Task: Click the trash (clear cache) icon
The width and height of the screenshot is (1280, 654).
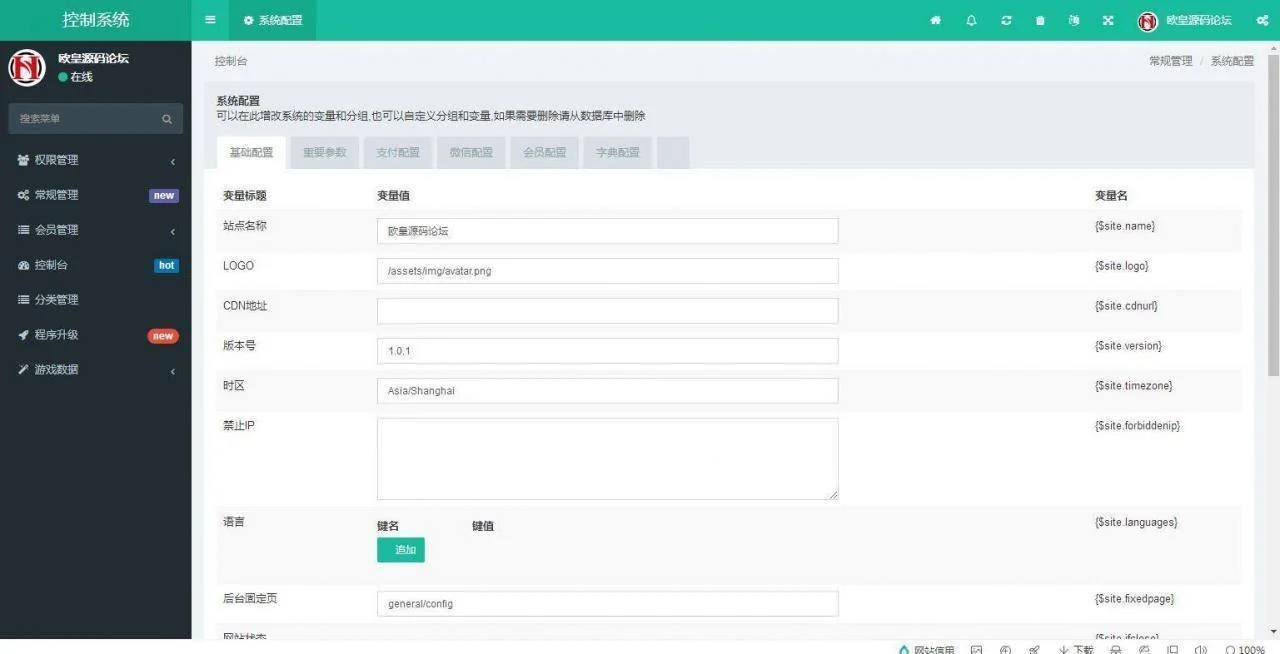Action: [1040, 20]
